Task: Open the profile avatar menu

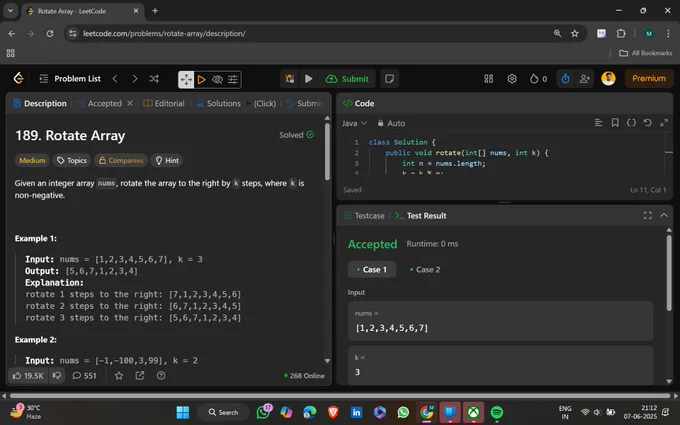Action: pyautogui.click(x=608, y=78)
